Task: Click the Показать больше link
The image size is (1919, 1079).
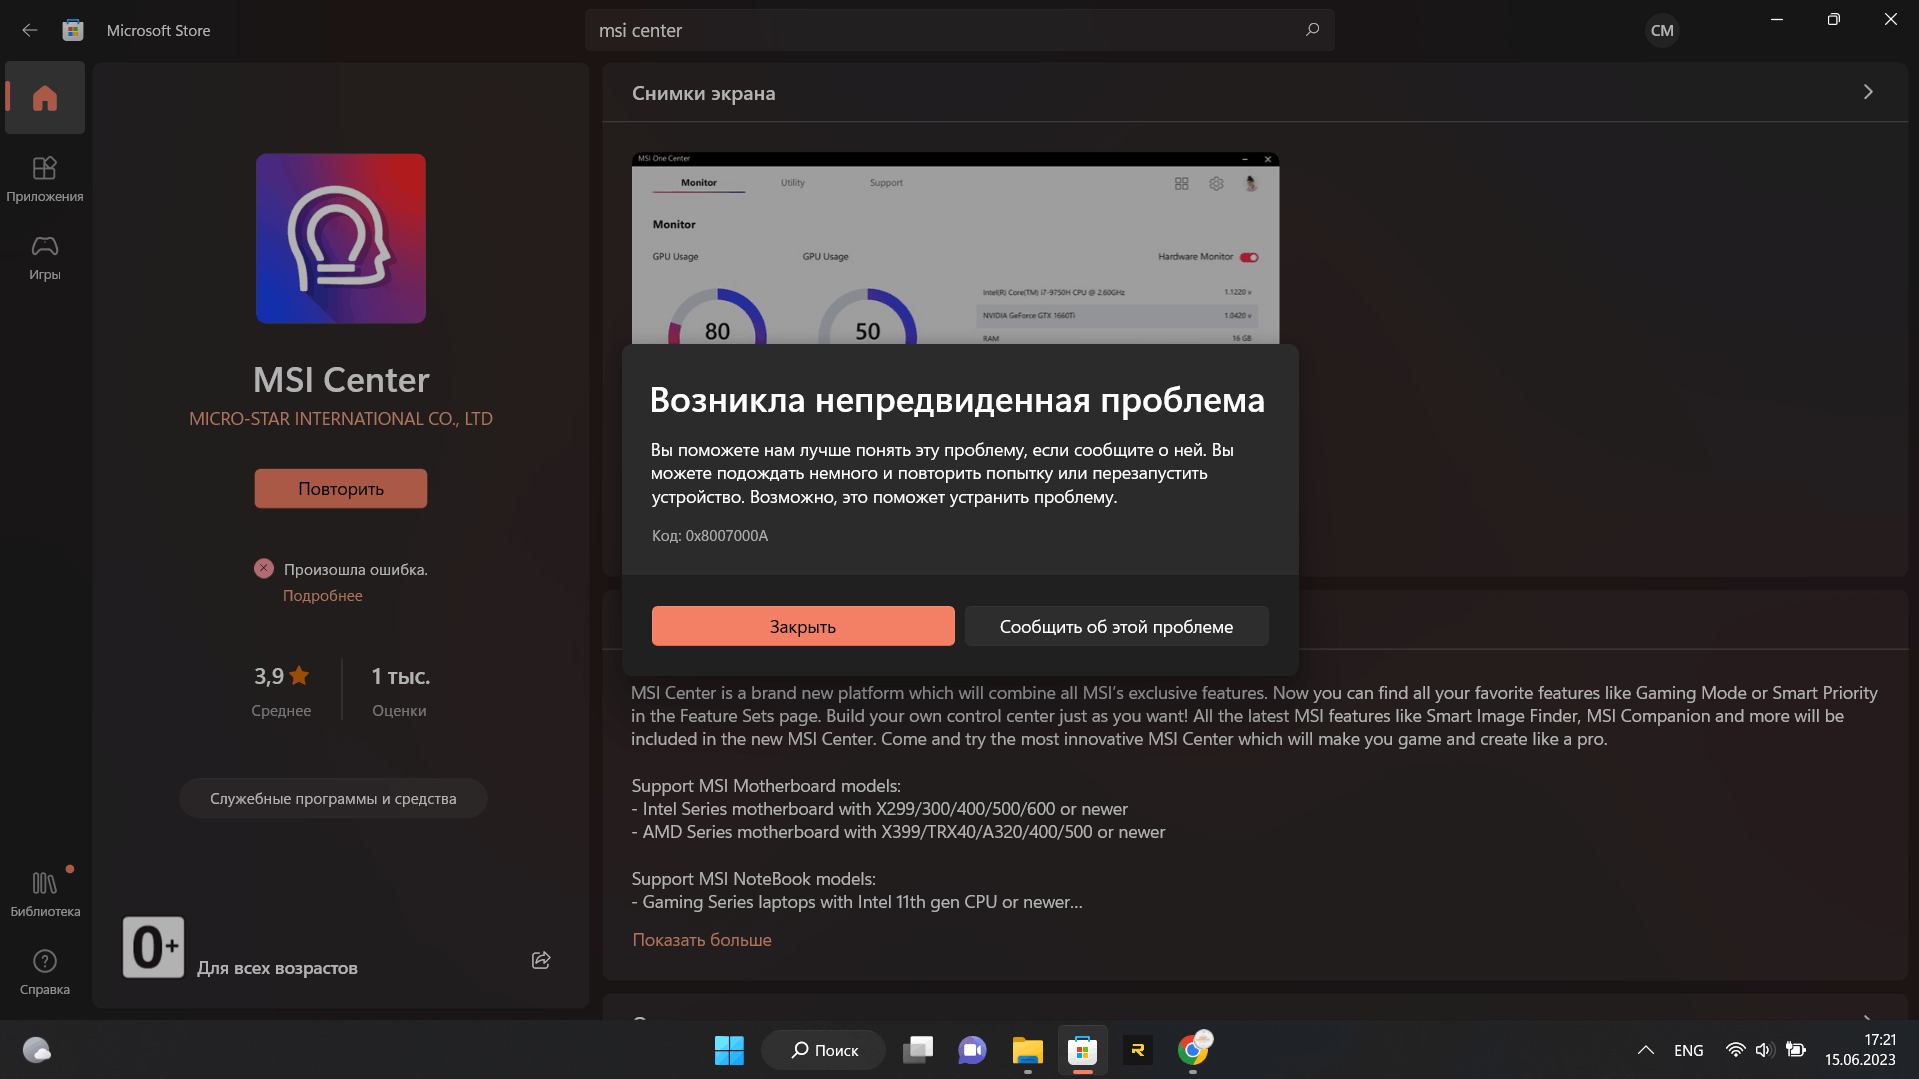Action: click(701, 939)
